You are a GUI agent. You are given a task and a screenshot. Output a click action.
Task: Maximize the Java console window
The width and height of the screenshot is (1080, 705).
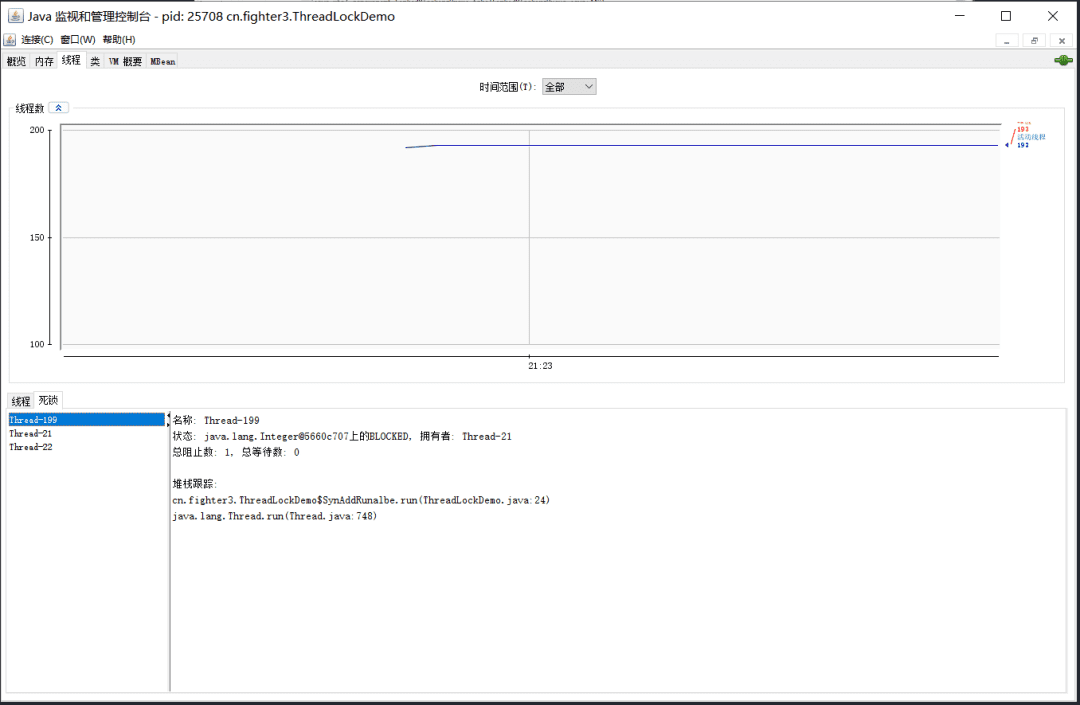[1006, 16]
